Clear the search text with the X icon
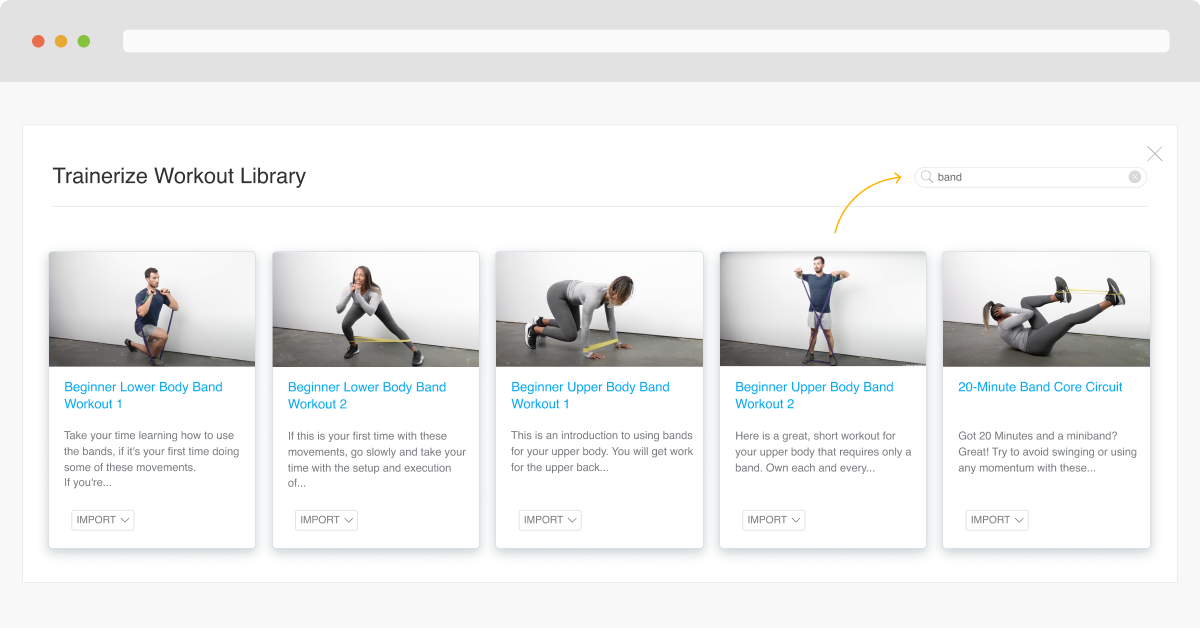The height and width of the screenshot is (628, 1200). point(1134,177)
